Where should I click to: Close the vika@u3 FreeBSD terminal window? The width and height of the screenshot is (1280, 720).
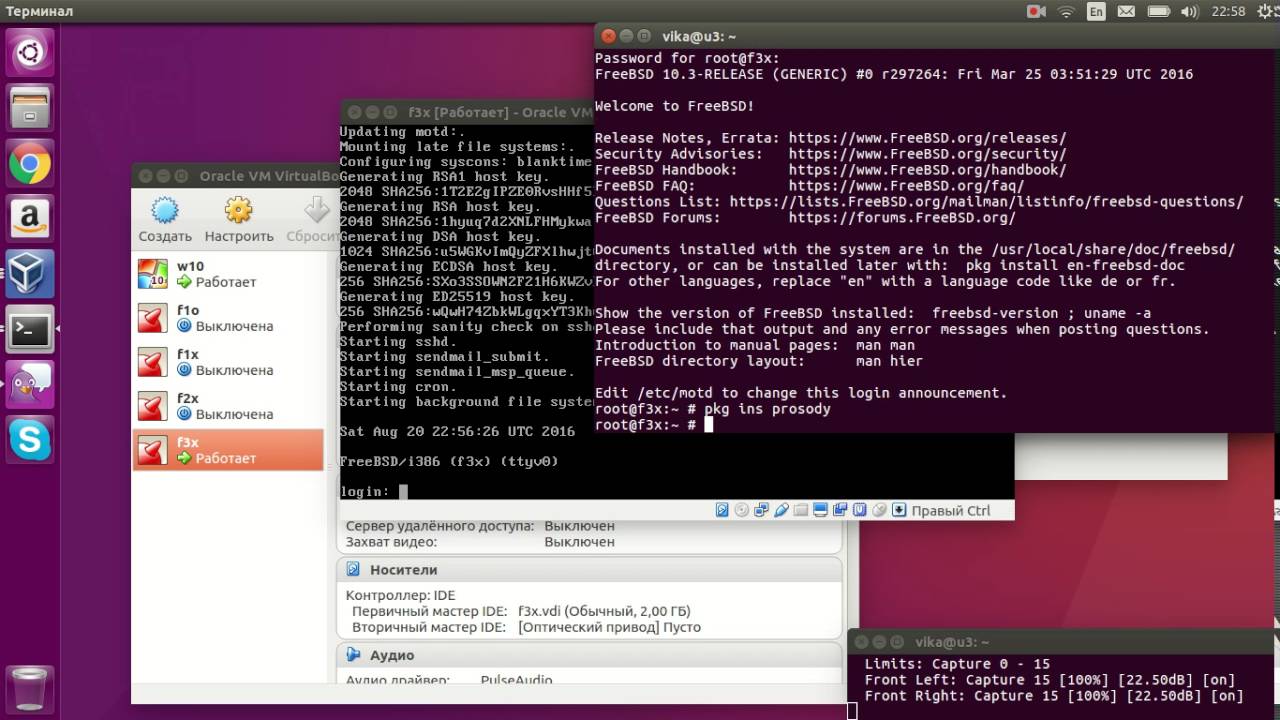(607, 35)
